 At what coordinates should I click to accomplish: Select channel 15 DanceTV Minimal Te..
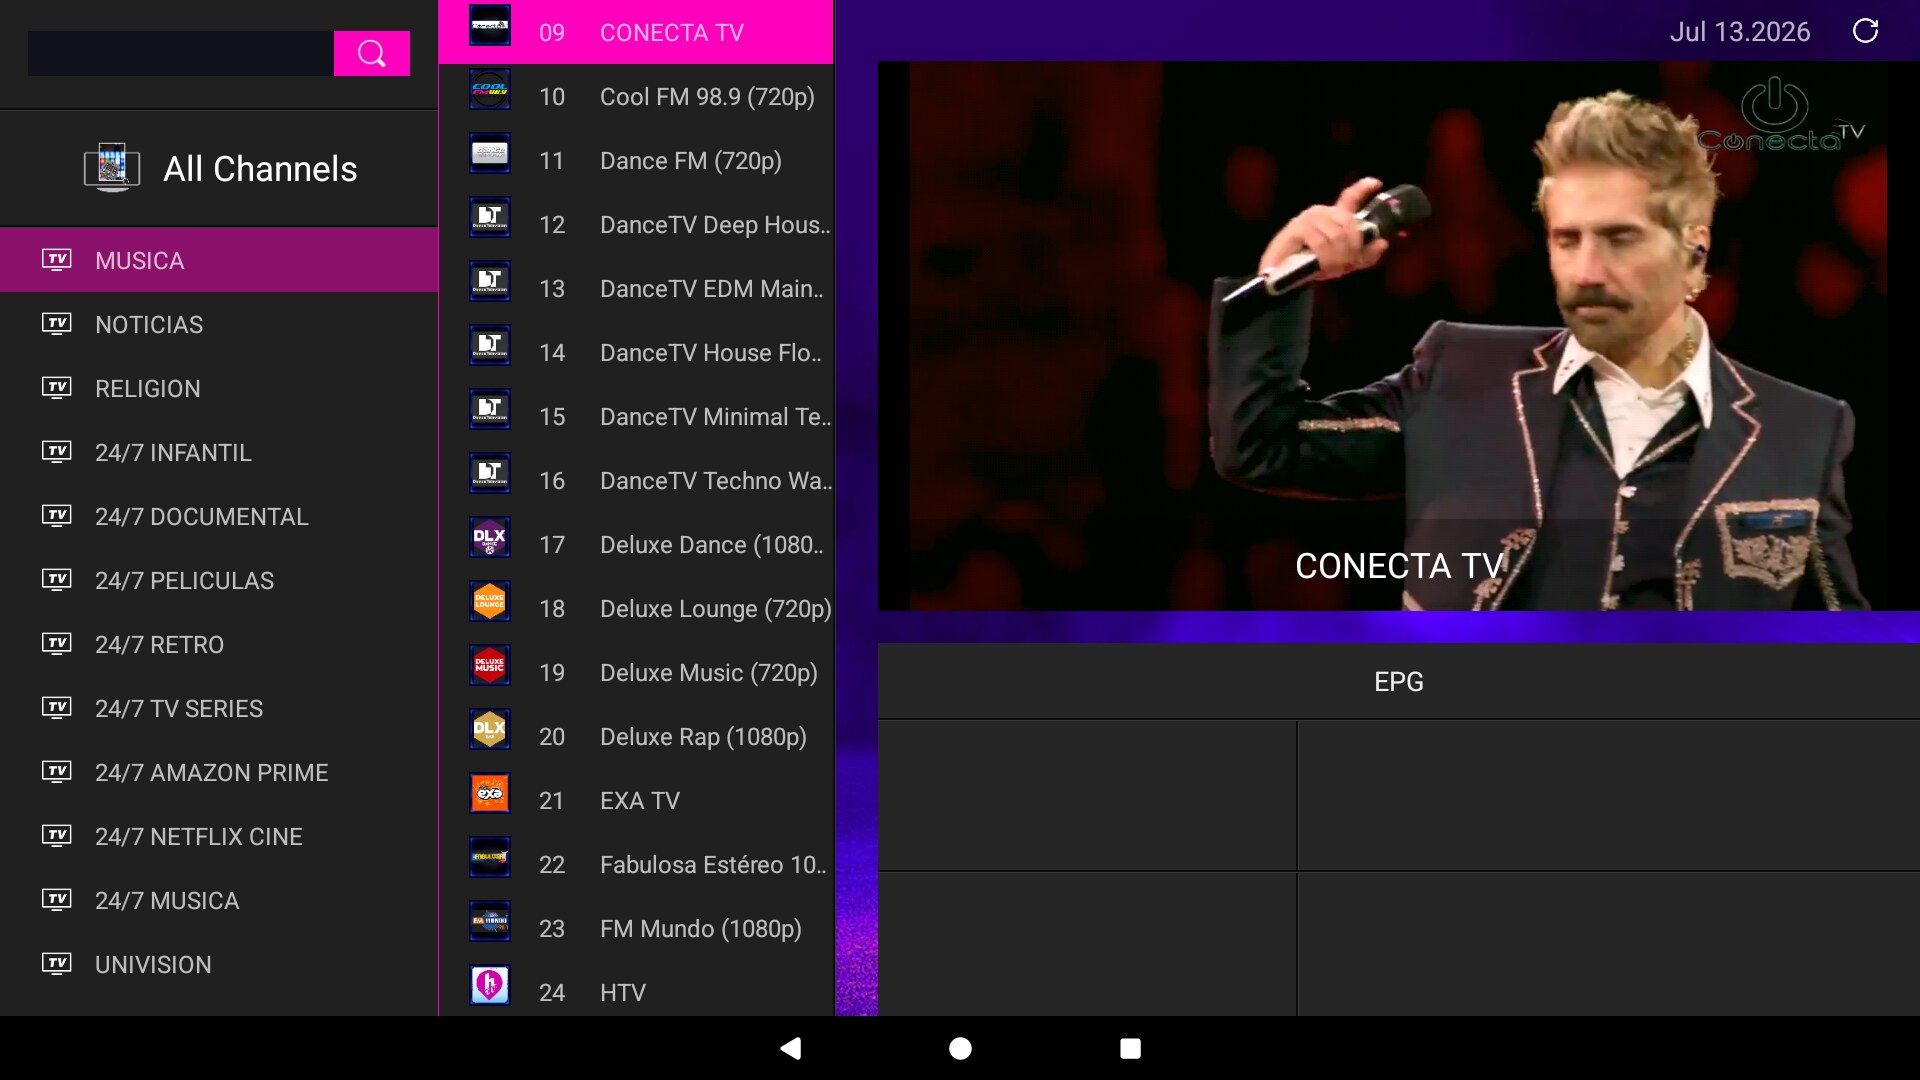(636, 416)
